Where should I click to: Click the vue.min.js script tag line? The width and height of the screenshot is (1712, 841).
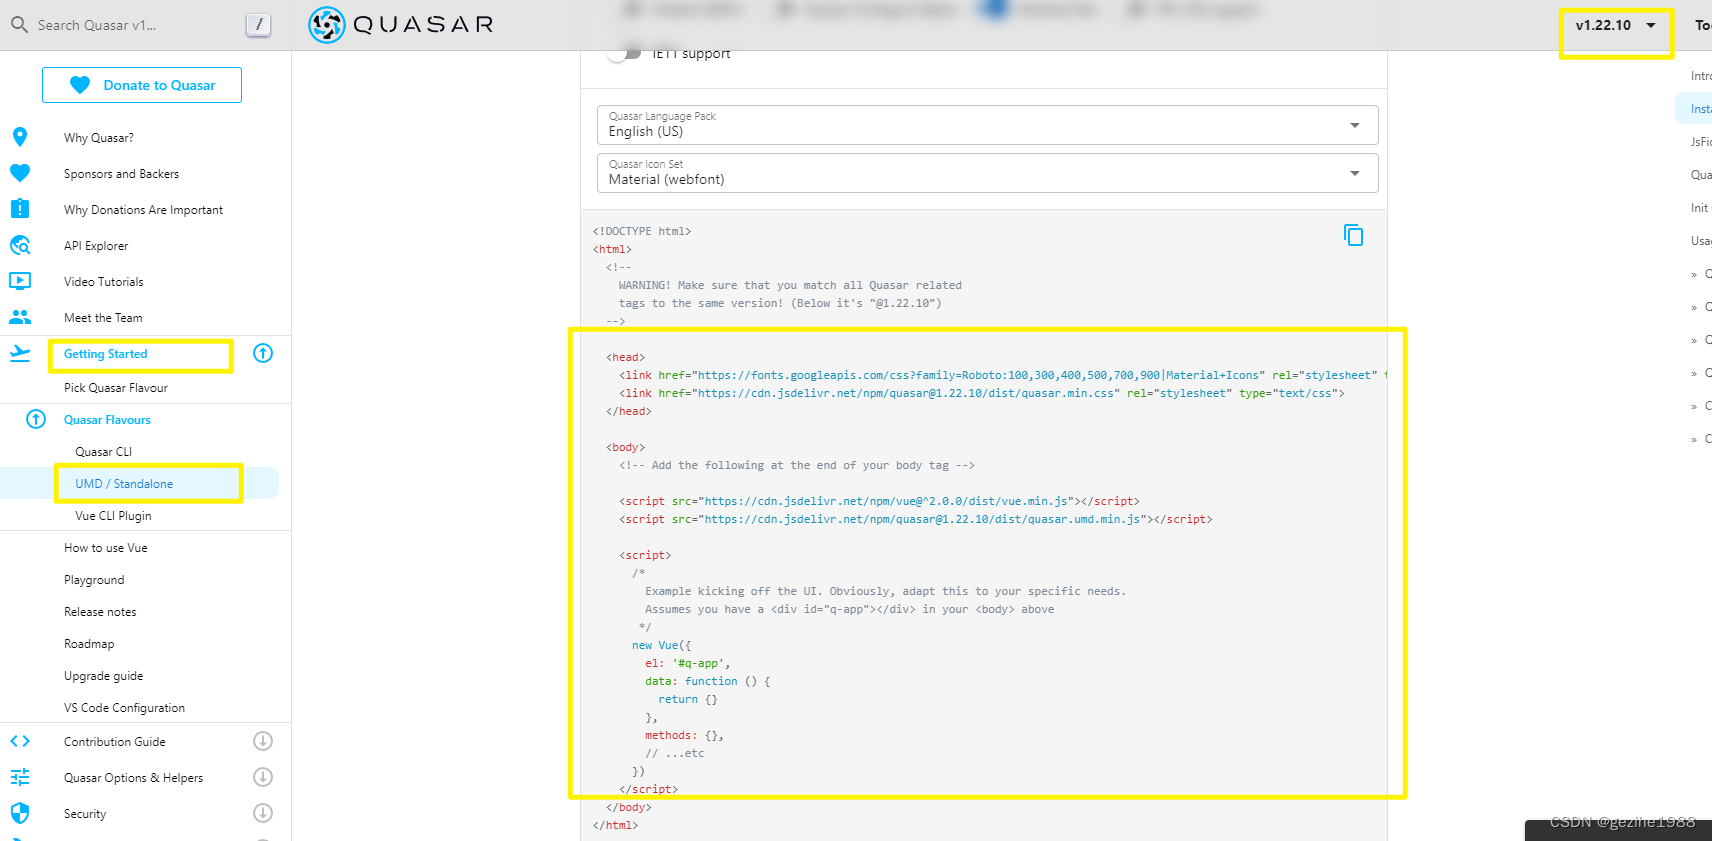point(879,501)
